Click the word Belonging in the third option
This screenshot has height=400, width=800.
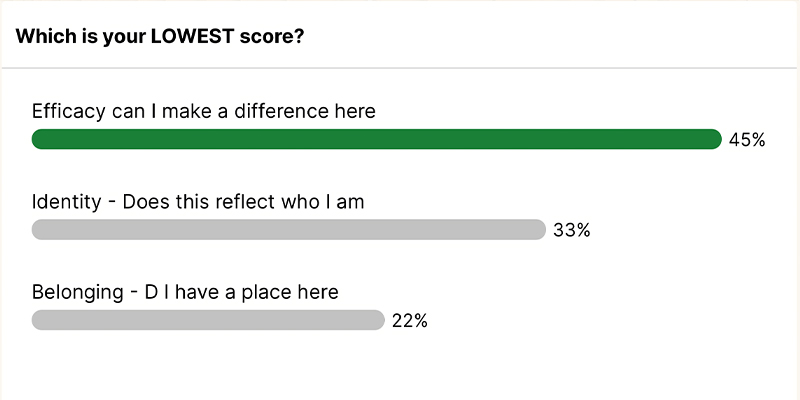coord(78,293)
